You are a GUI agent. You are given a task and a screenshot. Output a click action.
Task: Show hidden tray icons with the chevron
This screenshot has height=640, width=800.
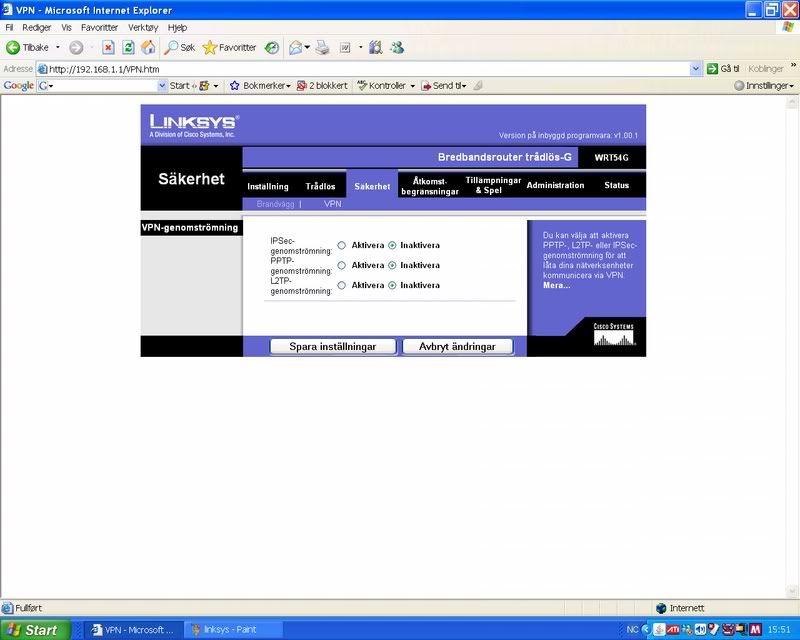click(645, 629)
